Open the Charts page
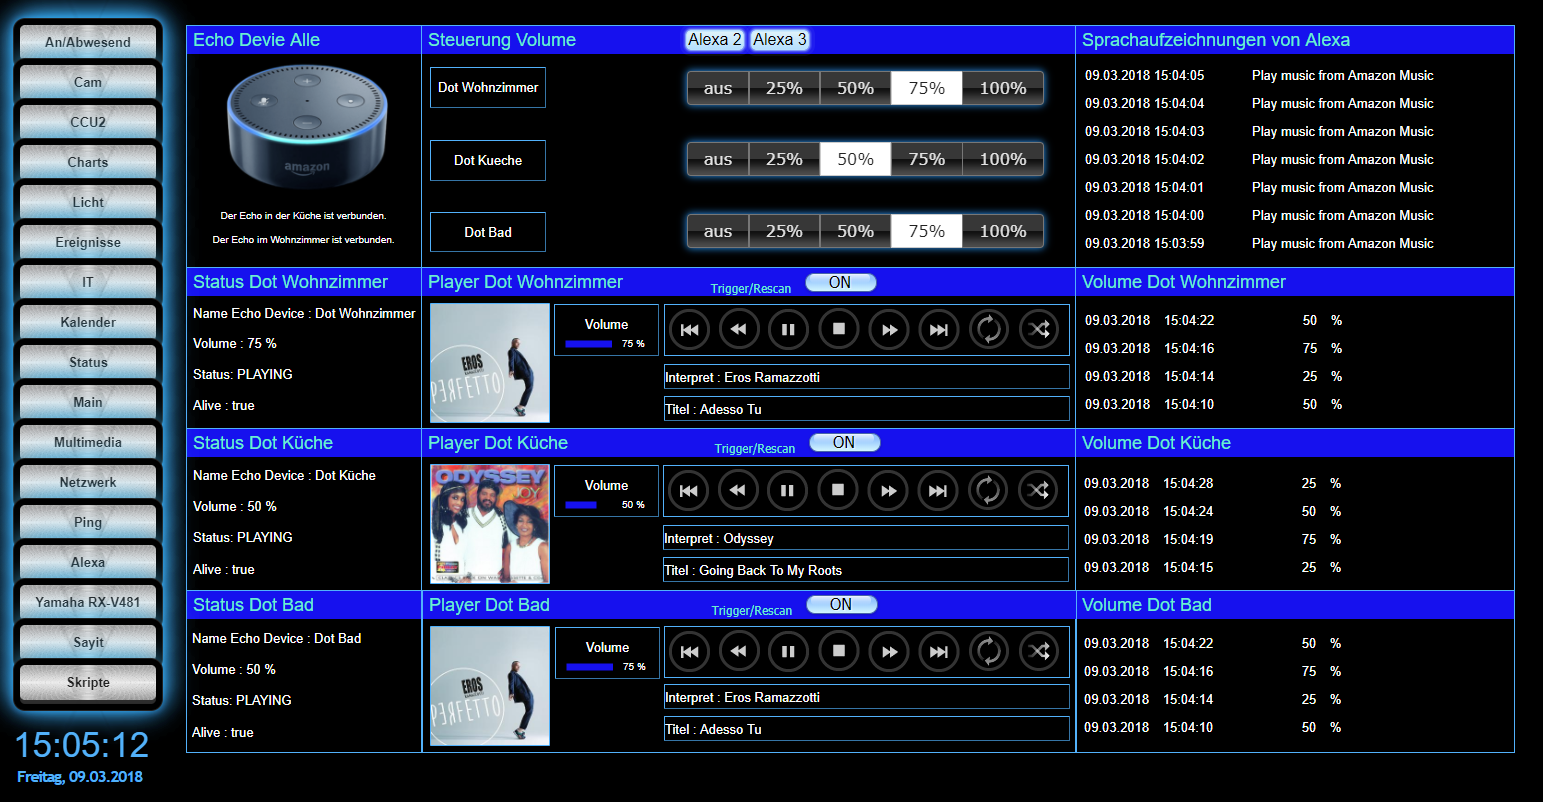Image resolution: width=1543 pixels, height=802 pixels. (x=88, y=162)
